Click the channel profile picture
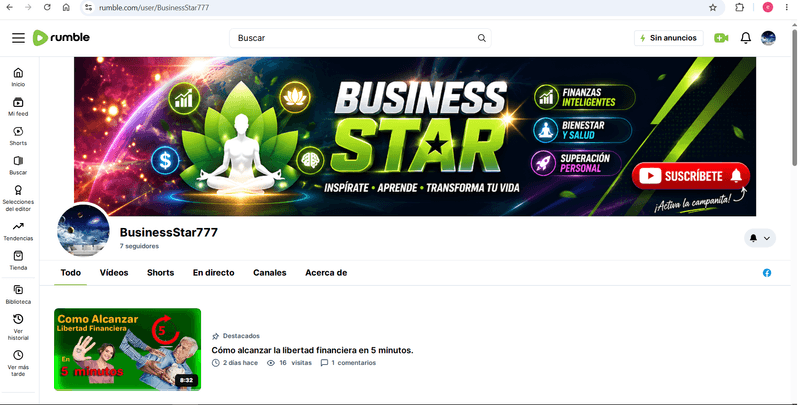 (x=83, y=230)
